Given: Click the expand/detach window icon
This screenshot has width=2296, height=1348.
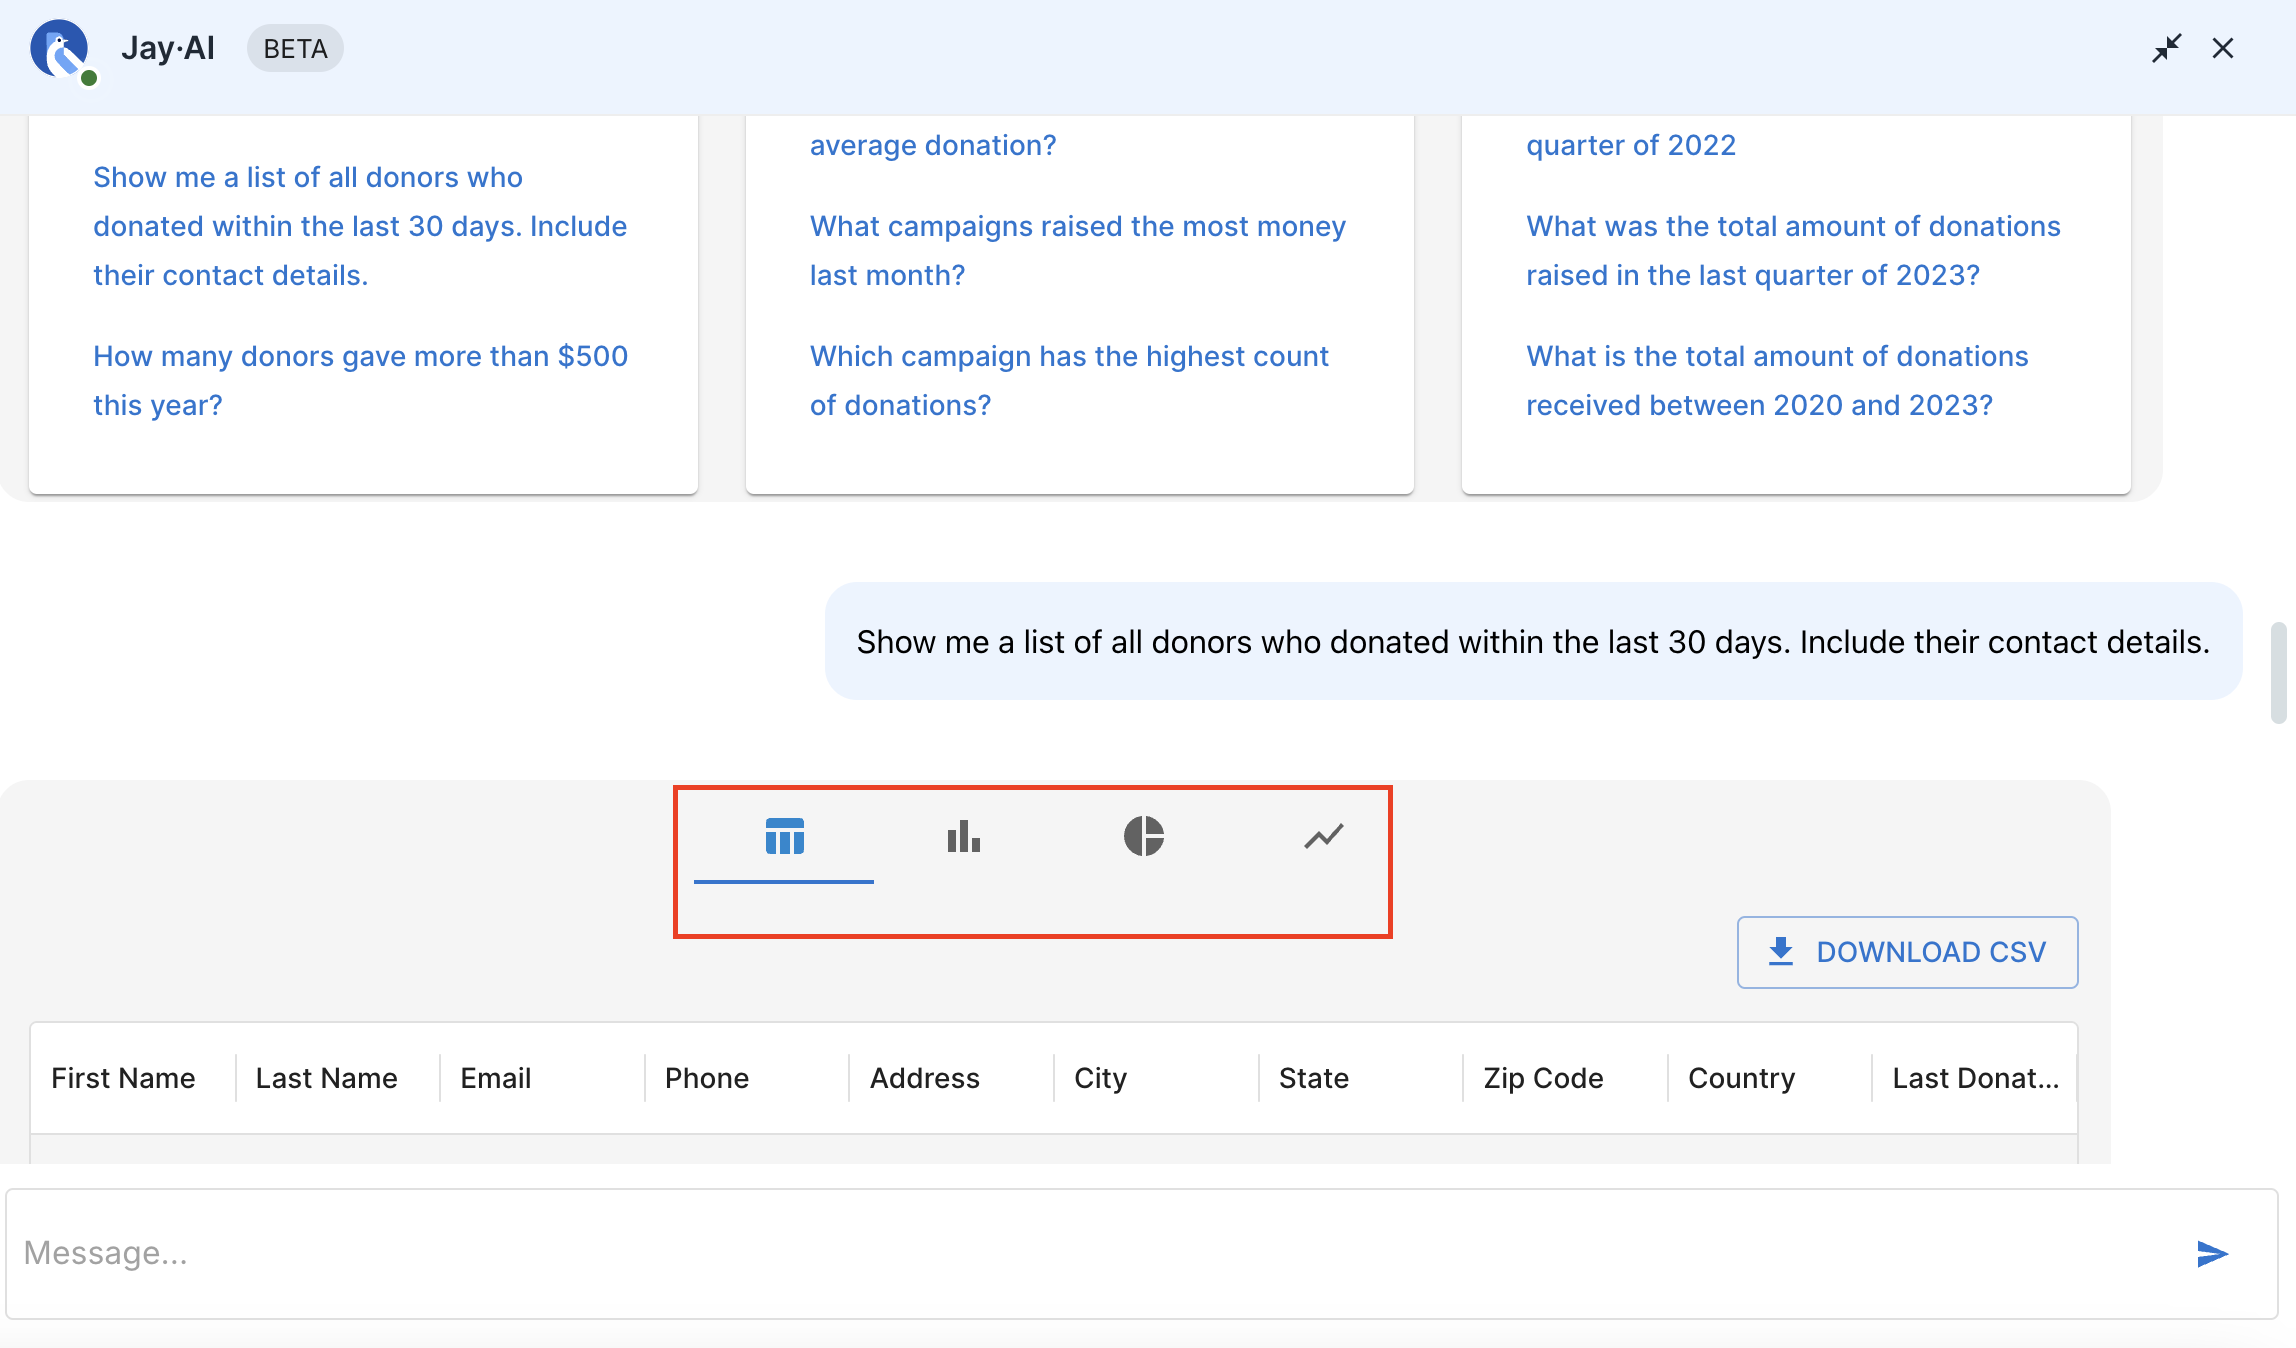Looking at the screenshot, I should (2166, 45).
